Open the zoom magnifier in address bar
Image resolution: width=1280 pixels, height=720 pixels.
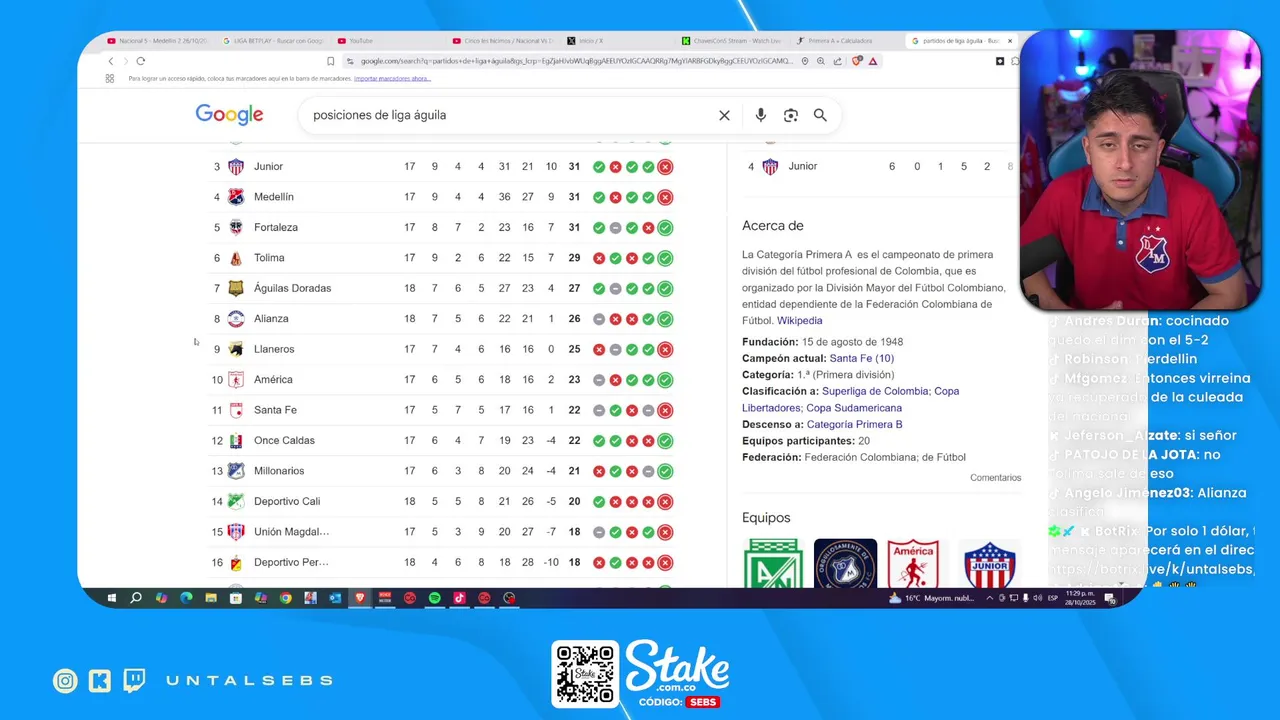(x=821, y=61)
